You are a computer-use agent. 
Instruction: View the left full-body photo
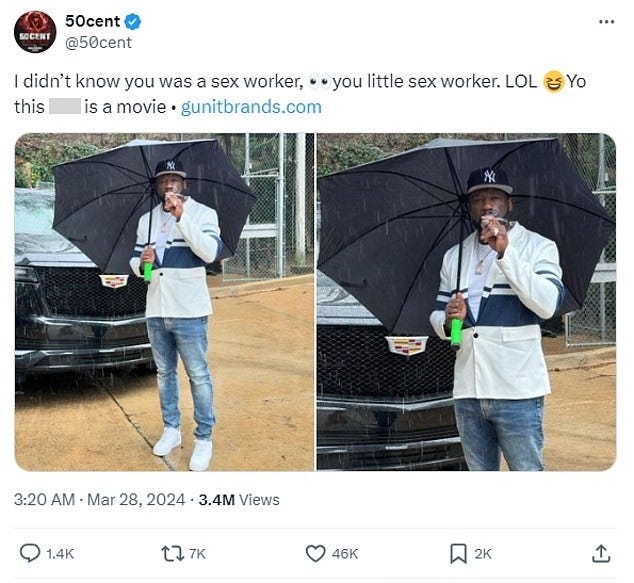click(164, 302)
